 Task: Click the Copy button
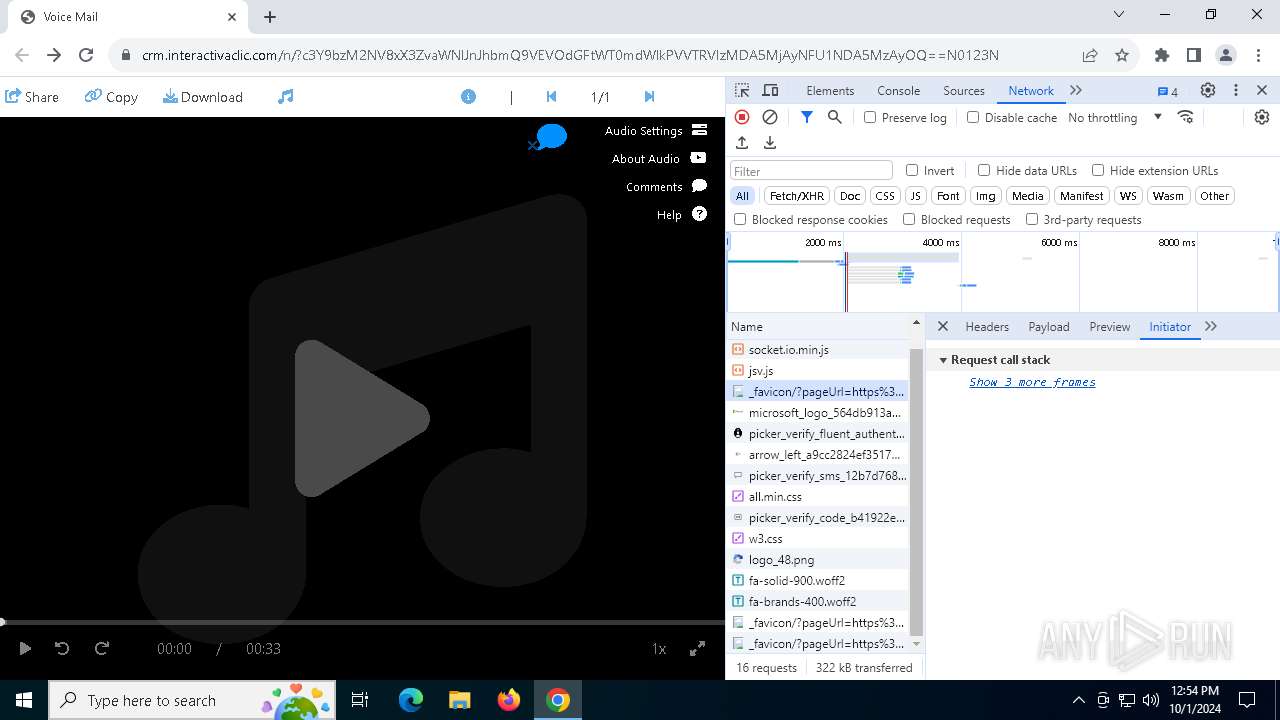tap(111, 97)
